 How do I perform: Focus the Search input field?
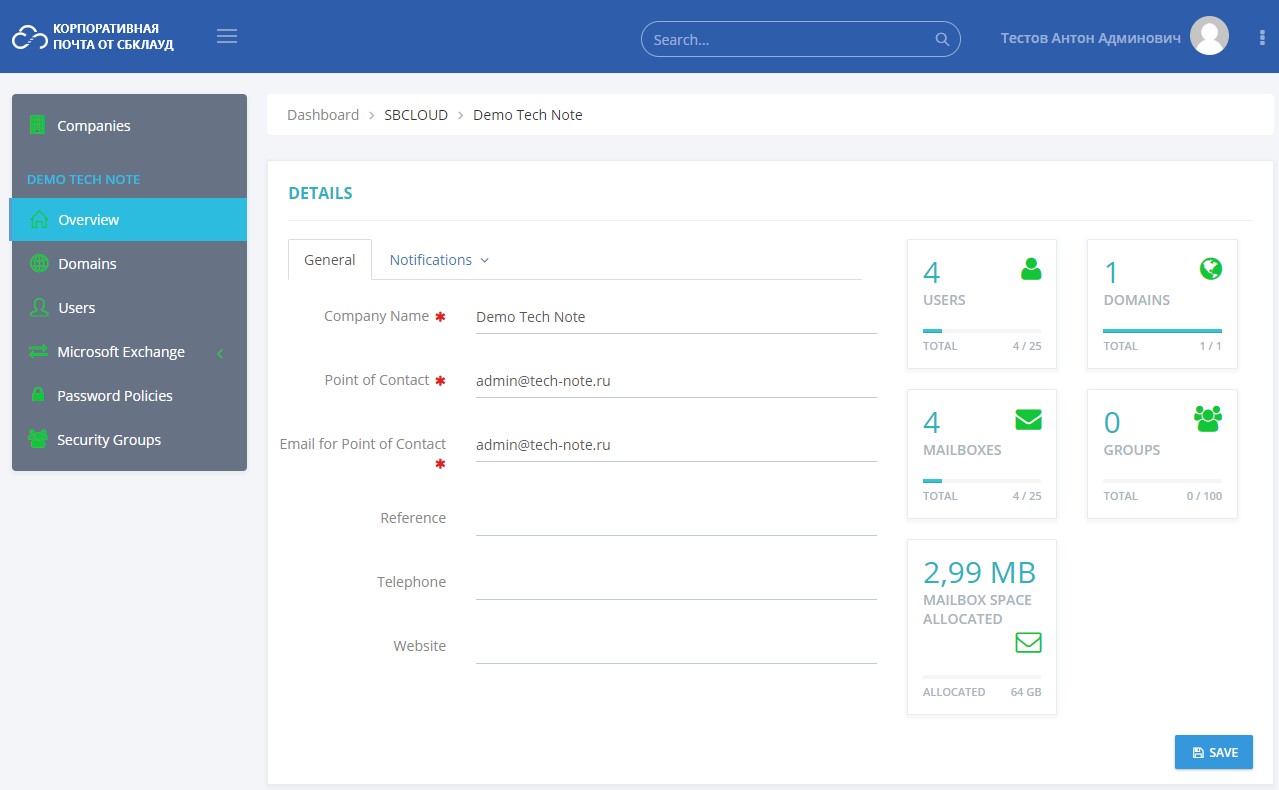point(800,39)
